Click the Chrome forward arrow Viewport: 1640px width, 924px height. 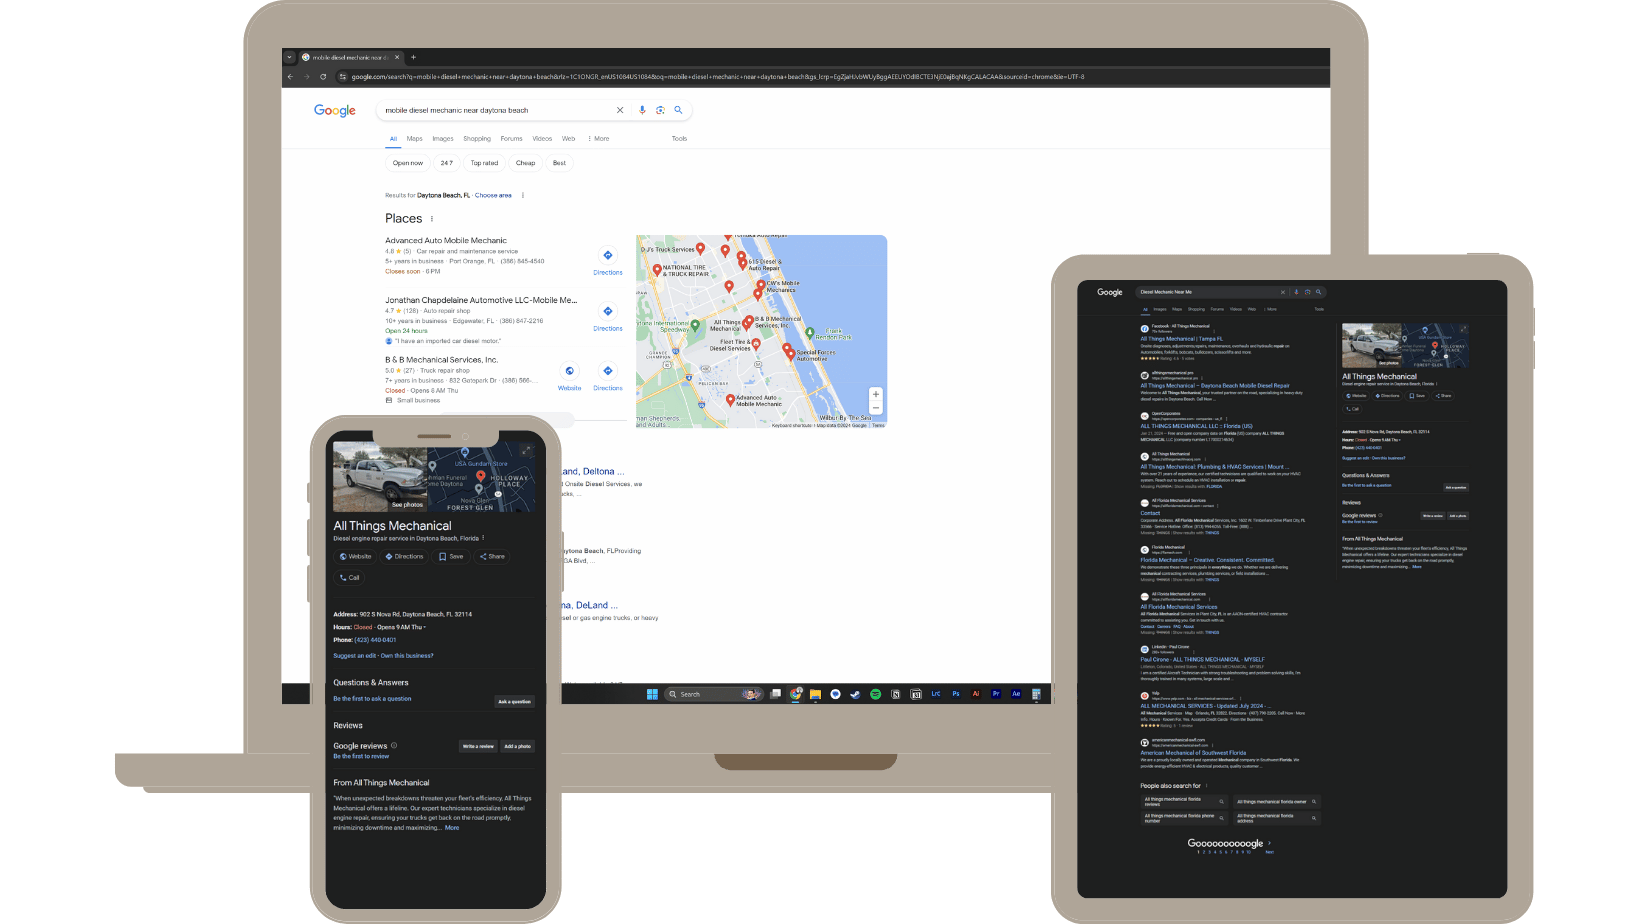point(307,76)
